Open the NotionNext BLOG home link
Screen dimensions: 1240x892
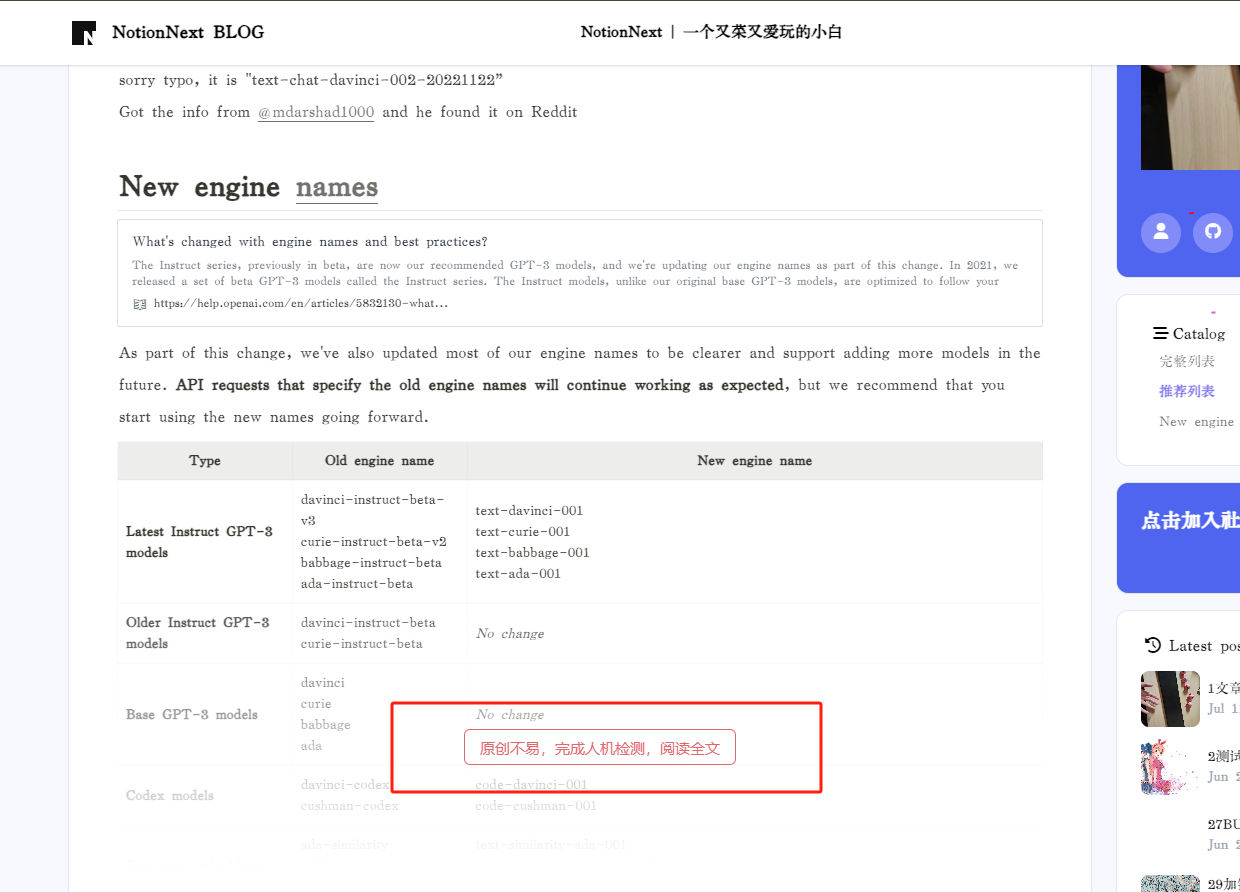click(188, 32)
